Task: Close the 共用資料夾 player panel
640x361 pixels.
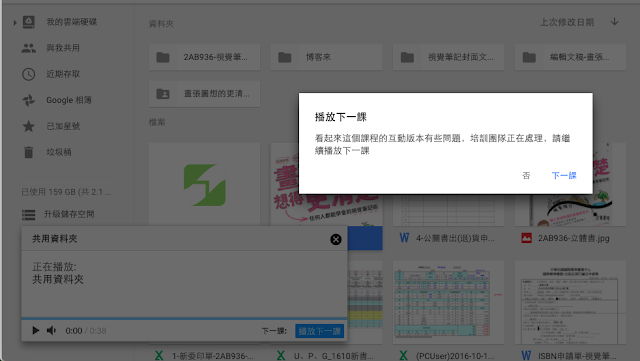Action: [x=336, y=239]
